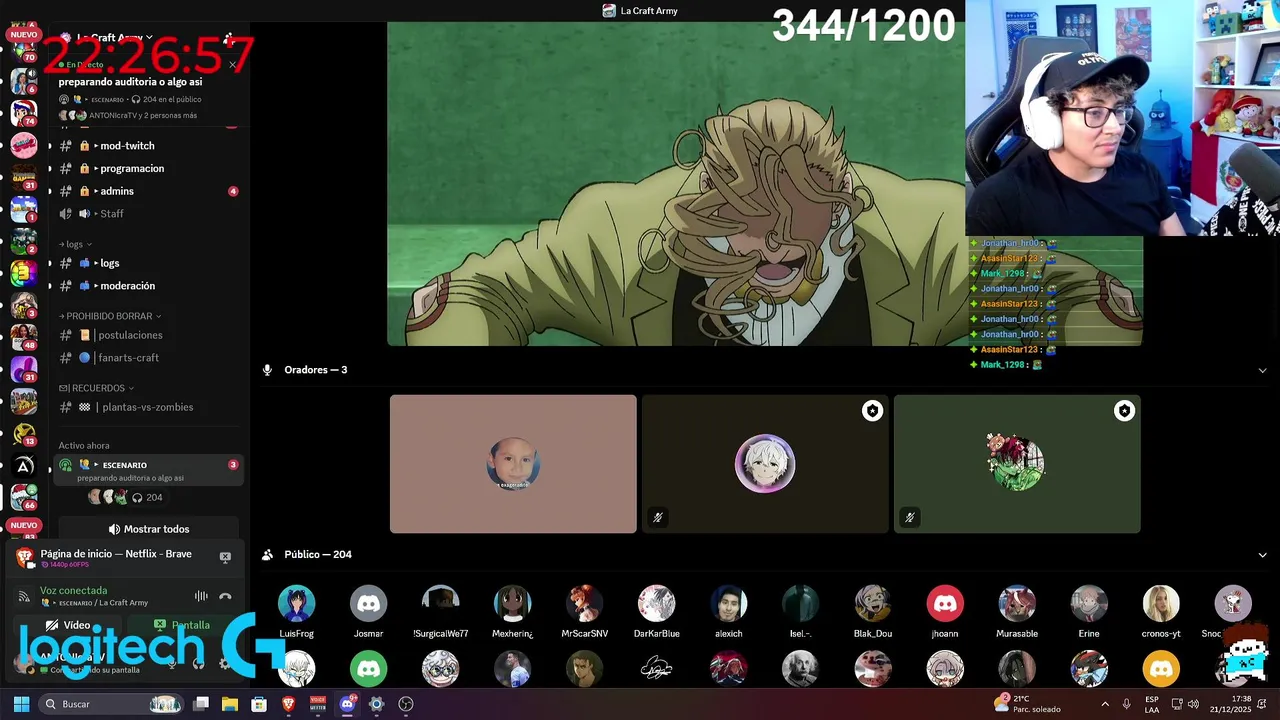The width and height of the screenshot is (1280, 720).
Task: Collapse the PROHIBIDO BORRAR category
Action: click(x=110, y=316)
